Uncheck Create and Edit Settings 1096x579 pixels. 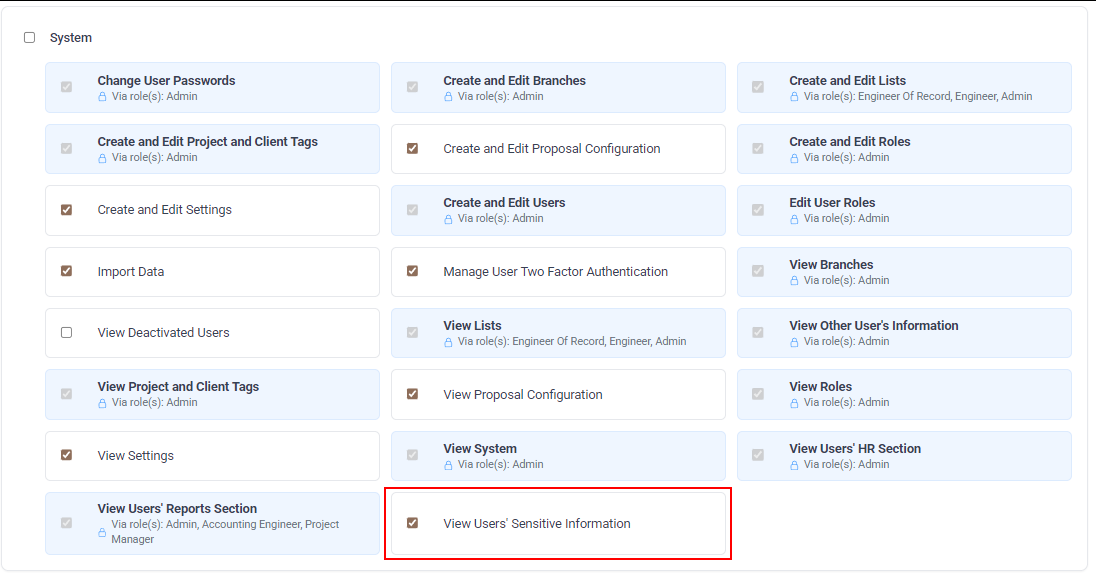pos(67,210)
